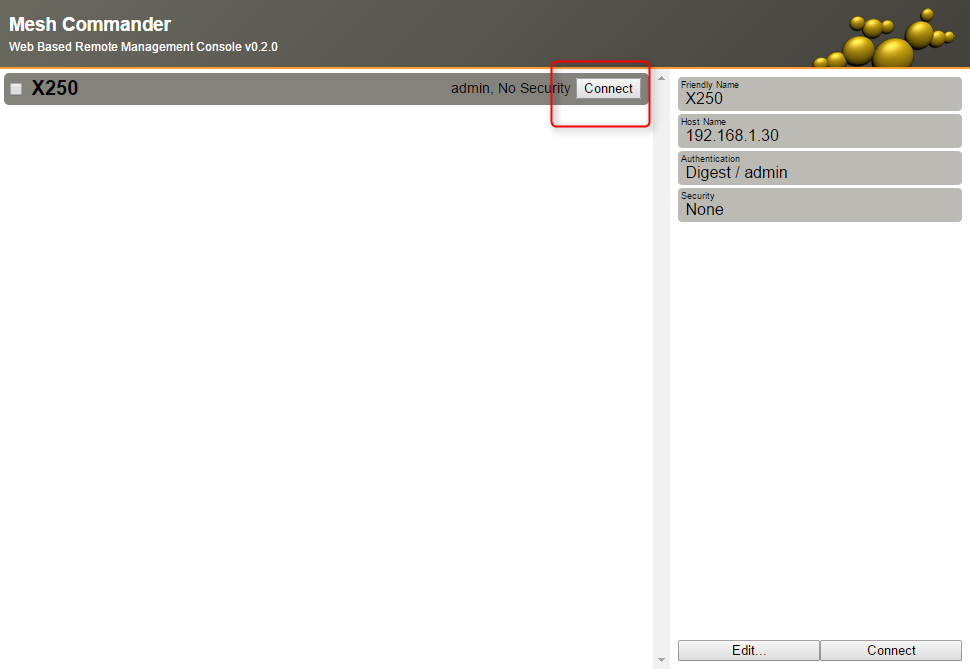
Task: Click the Security field showing None
Action: [819, 205]
